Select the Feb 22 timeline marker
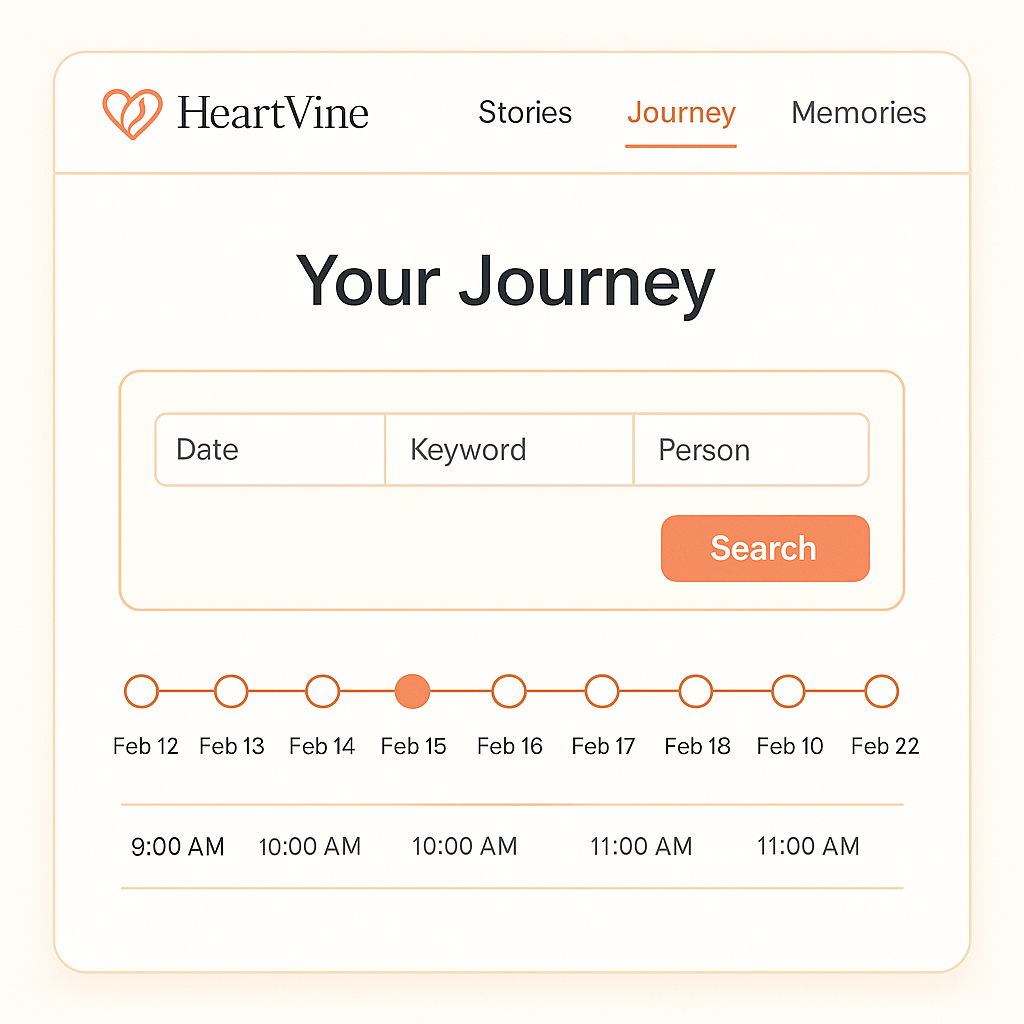 pyautogui.click(x=882, y=690)
